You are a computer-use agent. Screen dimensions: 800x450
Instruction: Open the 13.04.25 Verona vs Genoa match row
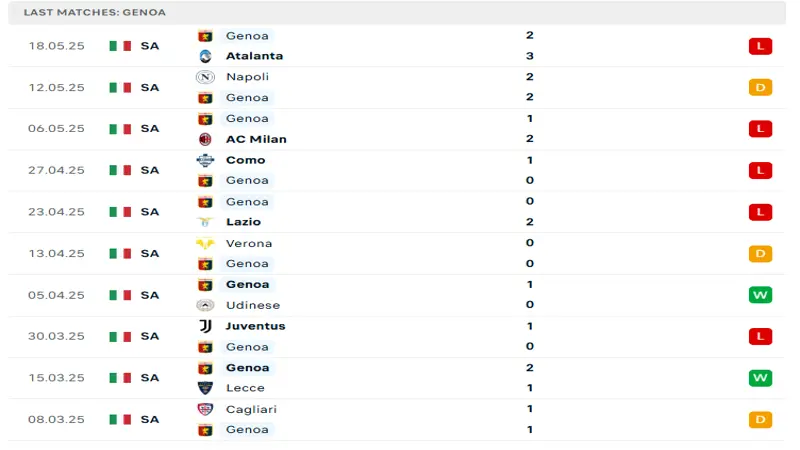397,254
